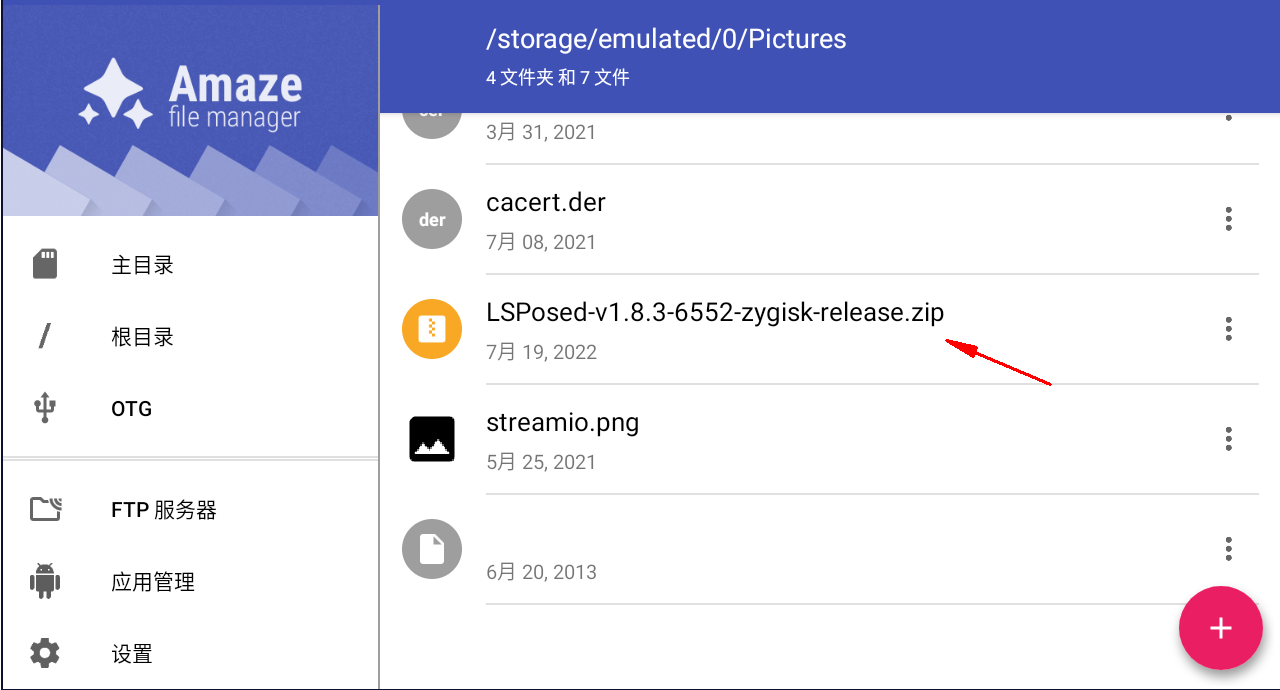Viewport: 1280px width, 690px height.
Task: Click the gray der icon for cacert.der
Action: (432, 219)
